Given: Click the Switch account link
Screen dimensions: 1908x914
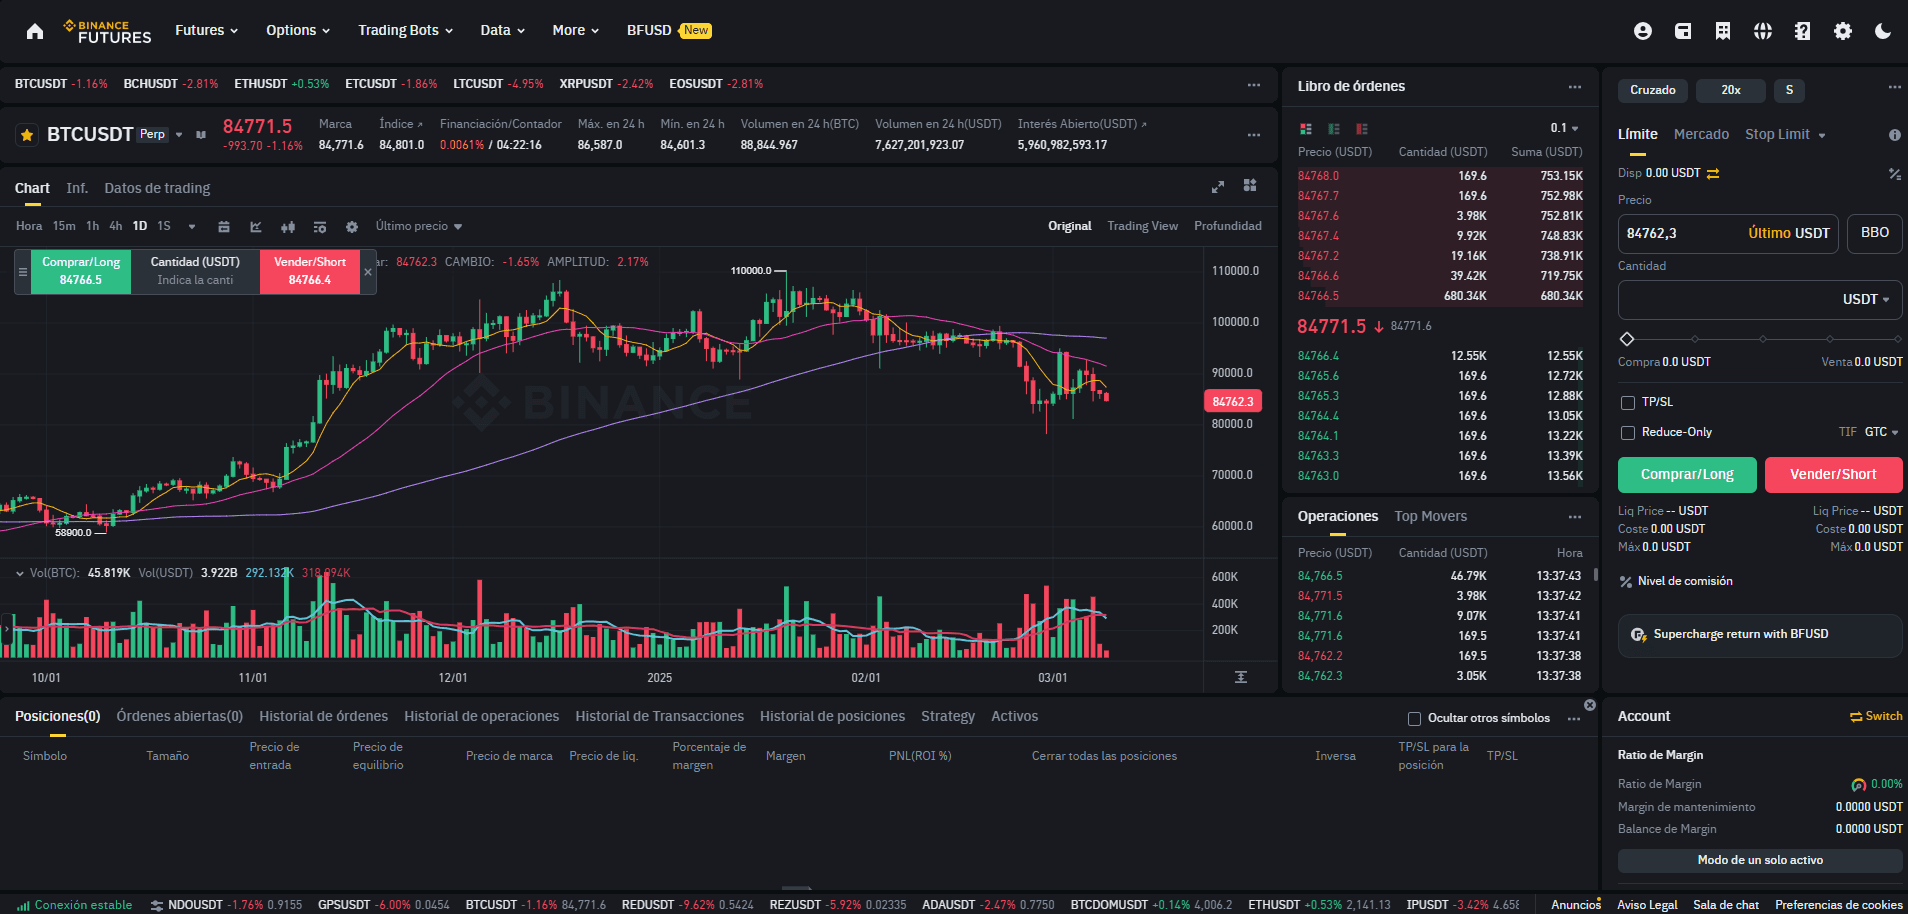Looking at the screenshot, I should click(x=1876, y=716).
